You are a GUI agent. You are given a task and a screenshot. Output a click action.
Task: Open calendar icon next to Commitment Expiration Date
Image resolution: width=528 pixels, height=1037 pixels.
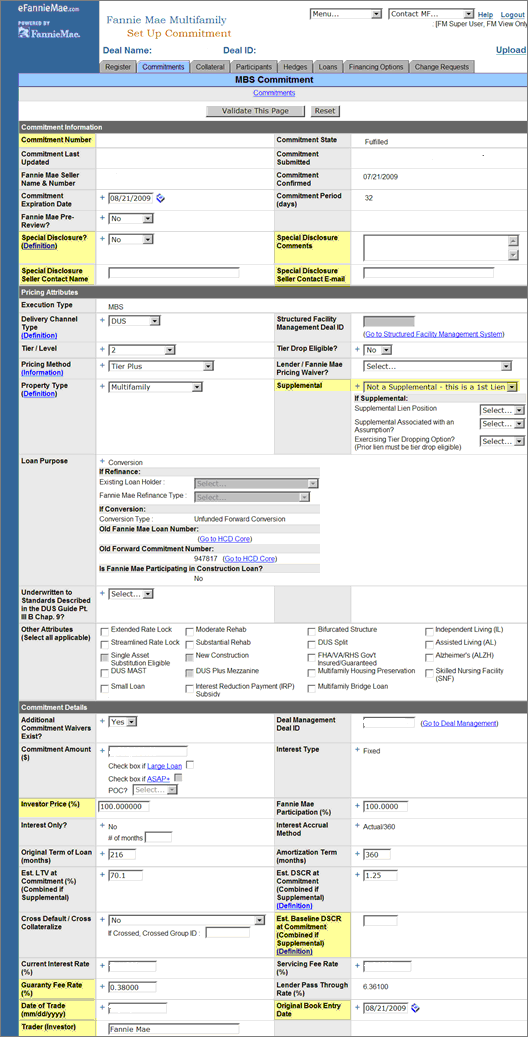pyautogui.click(x=160, y=198)
